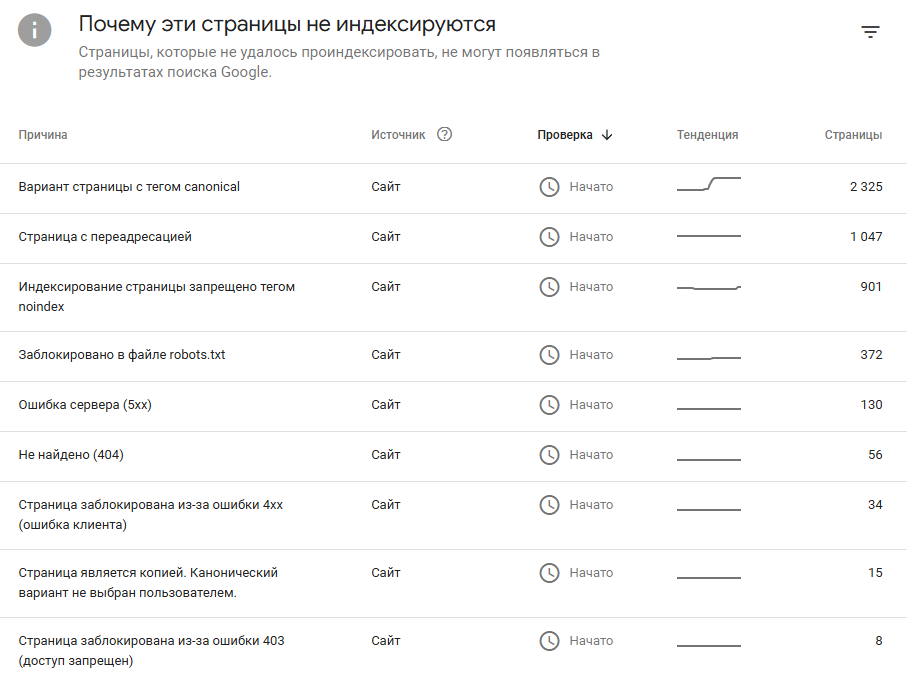Click the gray info circle icon
907x673 pixels.
[x=35, y=30]
